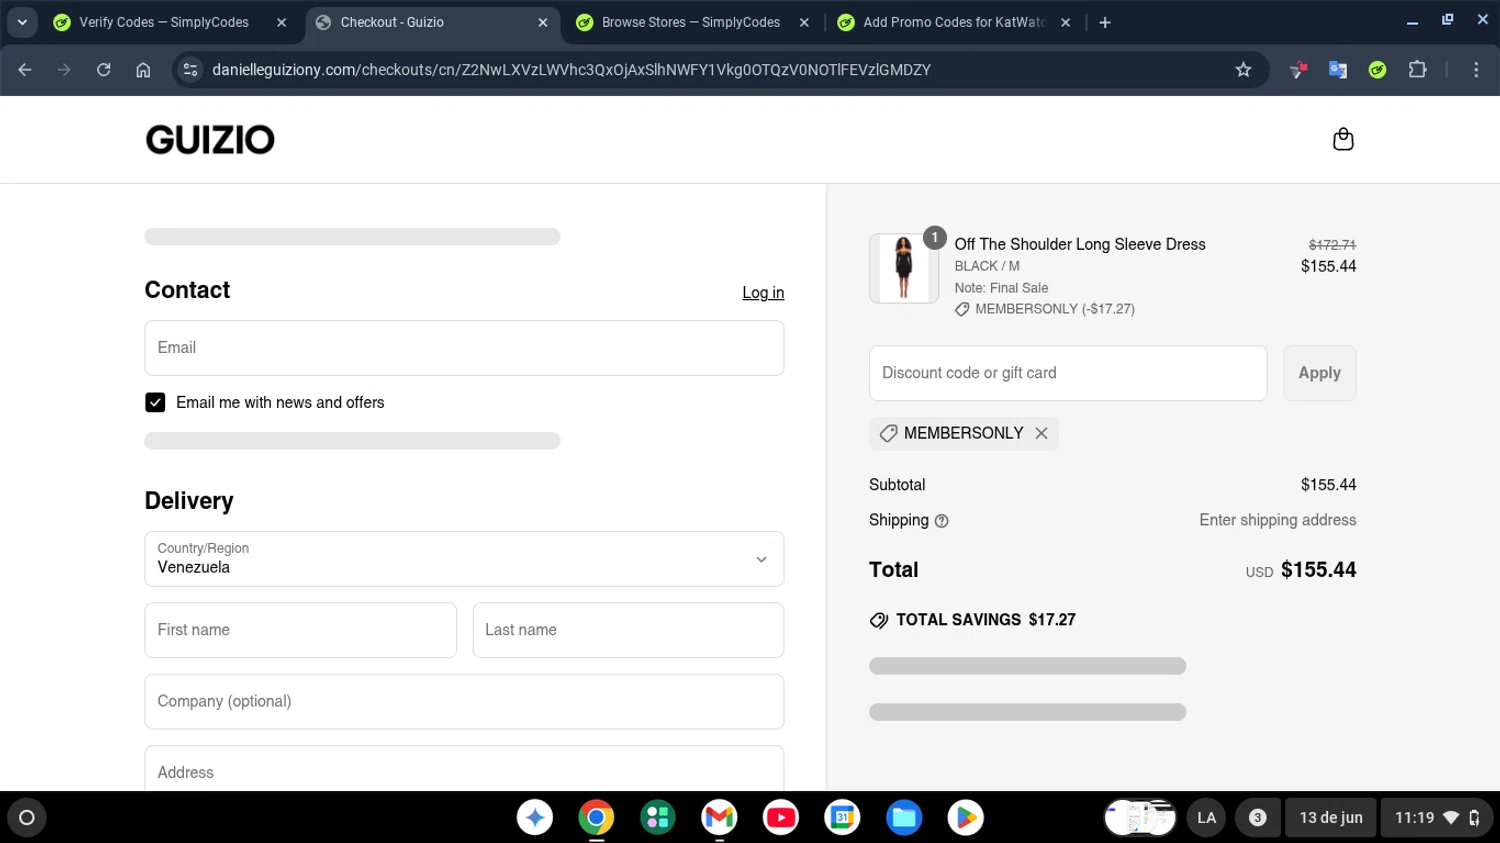Click the shipping help question mark icon
This screenshot has height=843, width=1500.
click(x=941, y=521)
